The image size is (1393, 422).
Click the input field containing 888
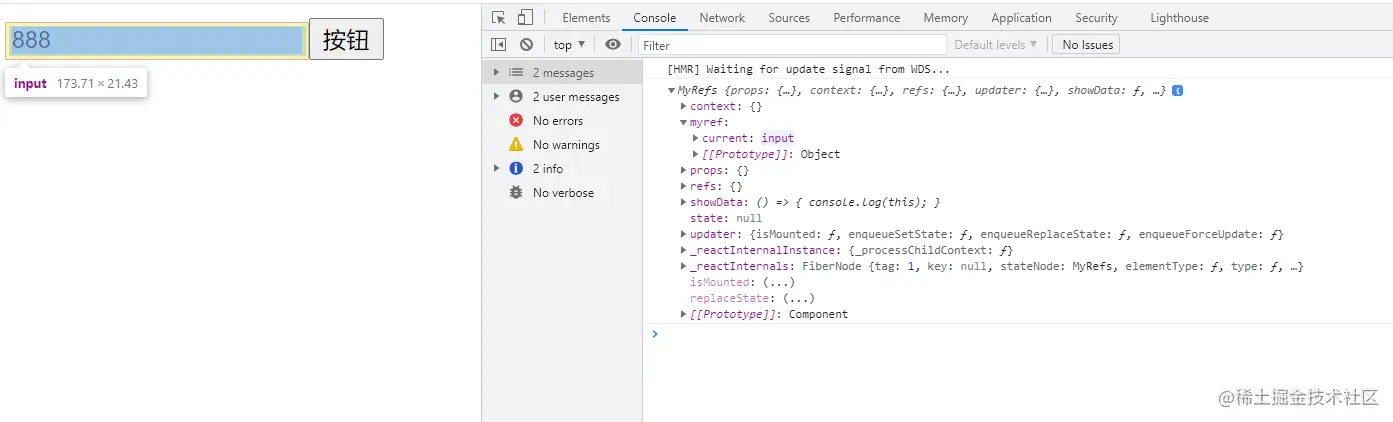coord(156,40)
